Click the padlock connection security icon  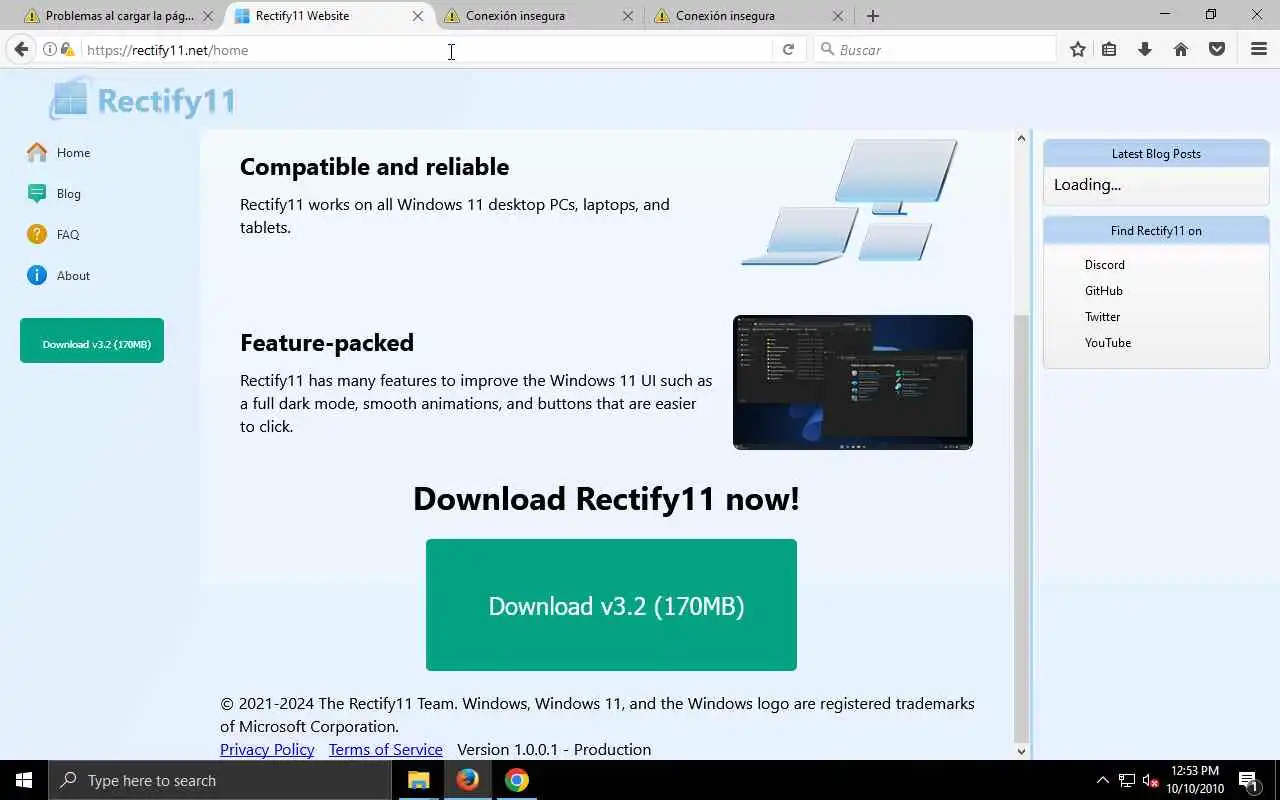pos(67,49)
